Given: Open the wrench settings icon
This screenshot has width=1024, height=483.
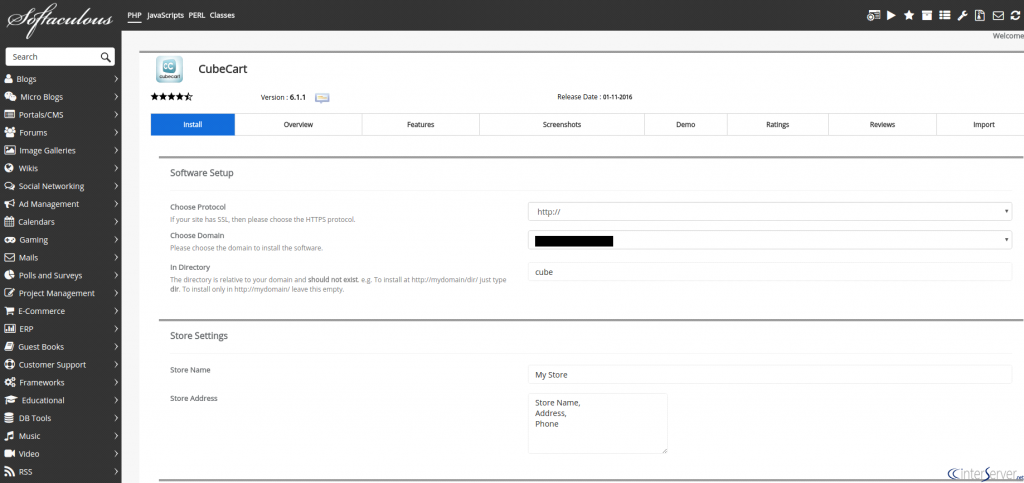Looking at the screenshot, I should click(962, 16).
